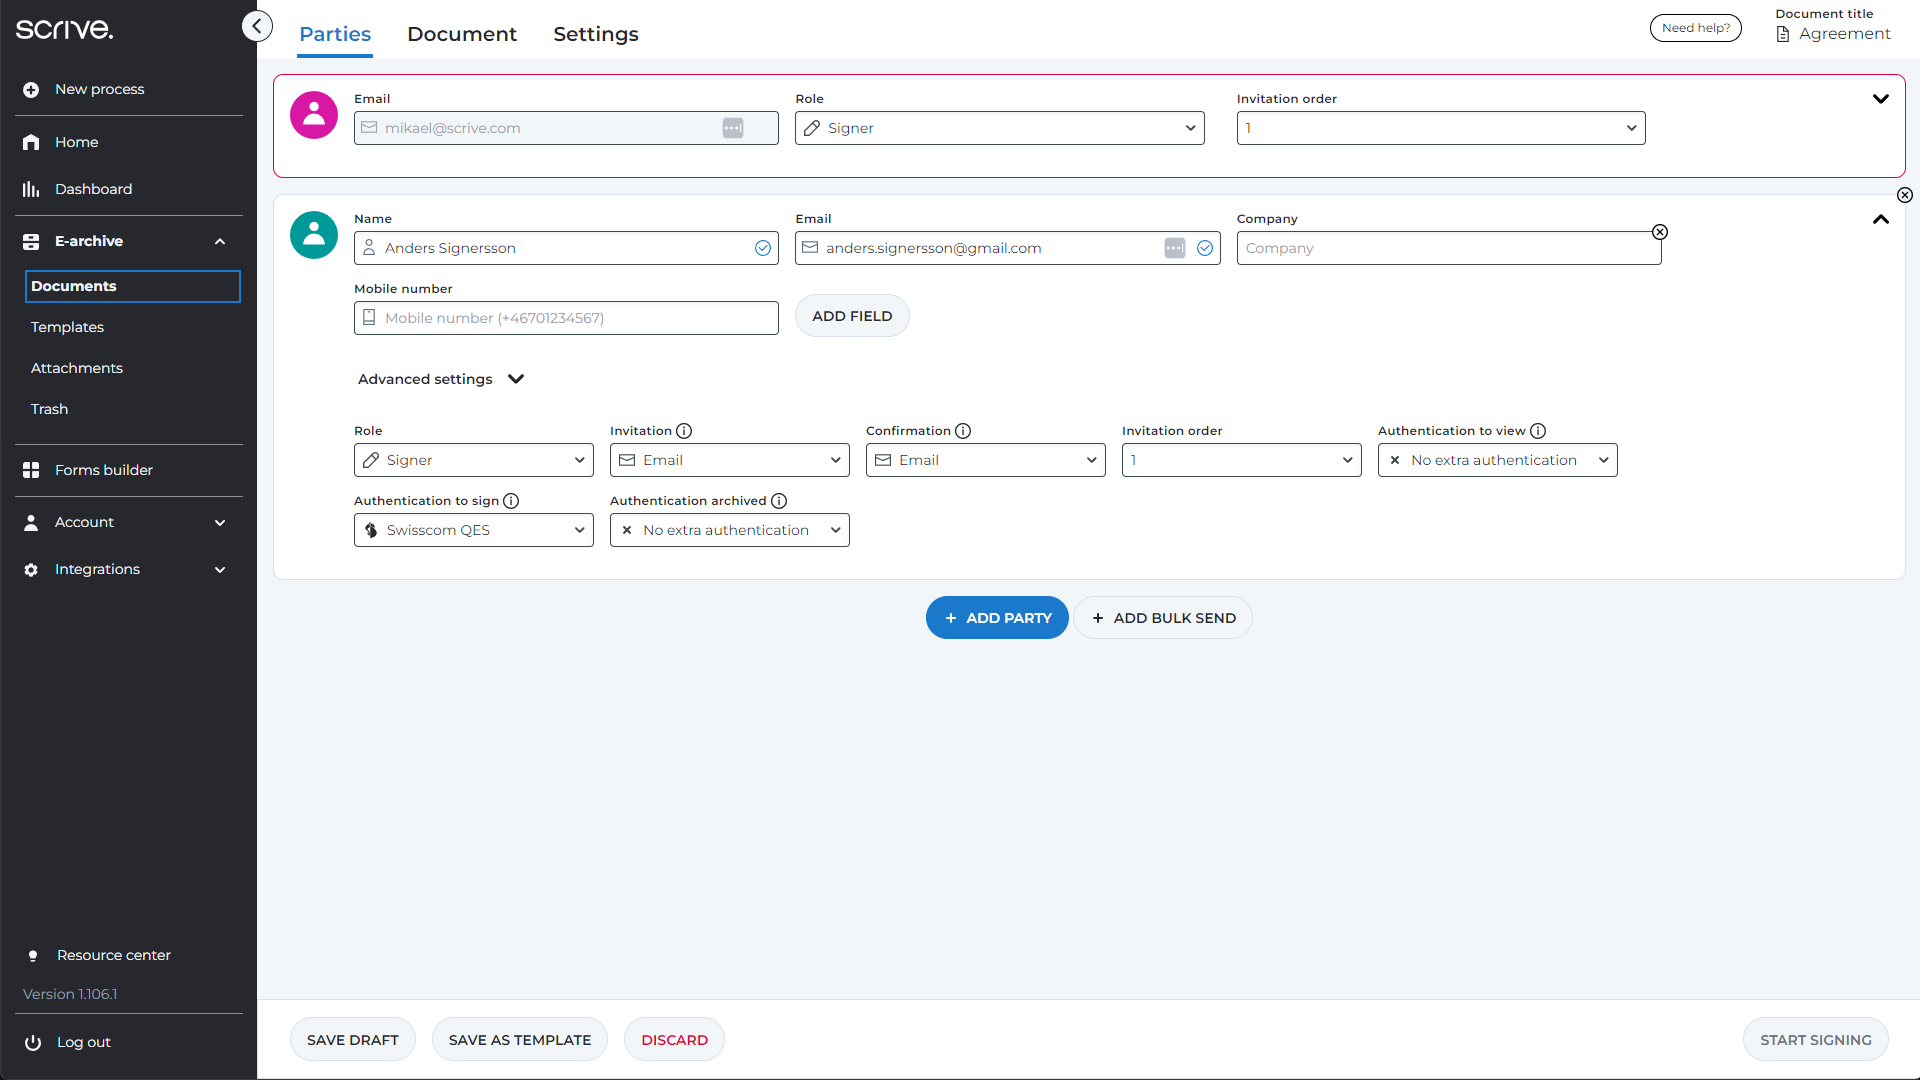Click the checkmark icon in Email field

(x=1205, y=248)
